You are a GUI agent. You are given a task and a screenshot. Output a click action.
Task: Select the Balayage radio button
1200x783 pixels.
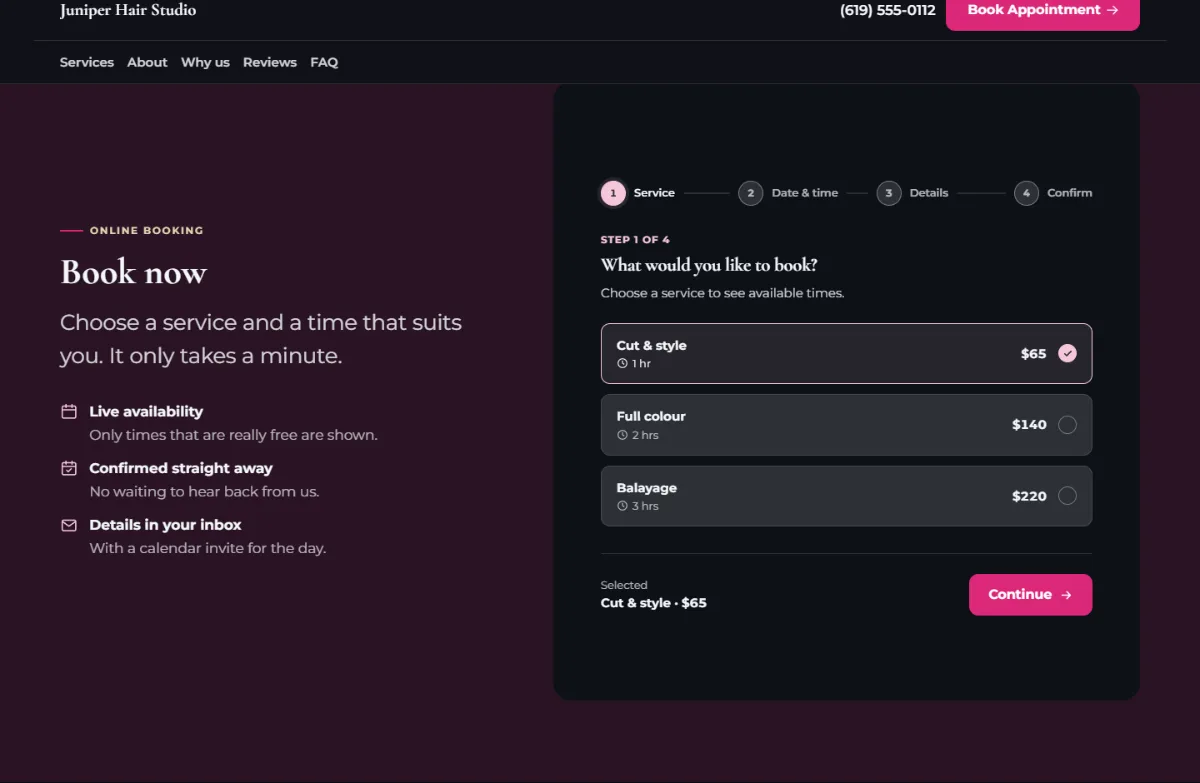tap(1068, 495)
